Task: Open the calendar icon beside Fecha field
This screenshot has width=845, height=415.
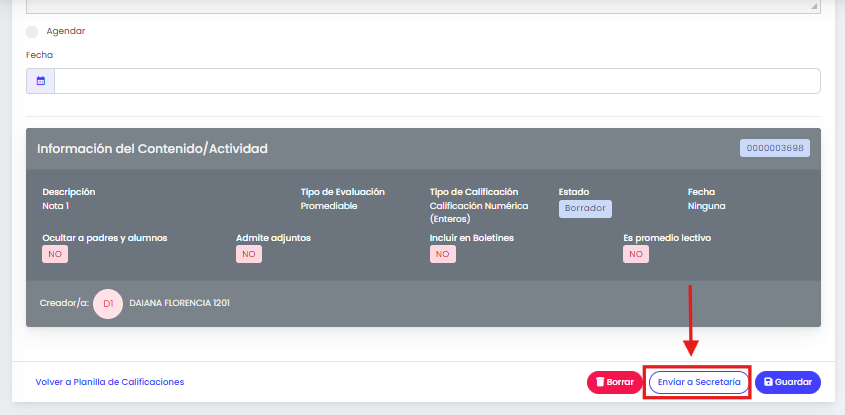Action: pyautogui.click(x=40, y=81)
